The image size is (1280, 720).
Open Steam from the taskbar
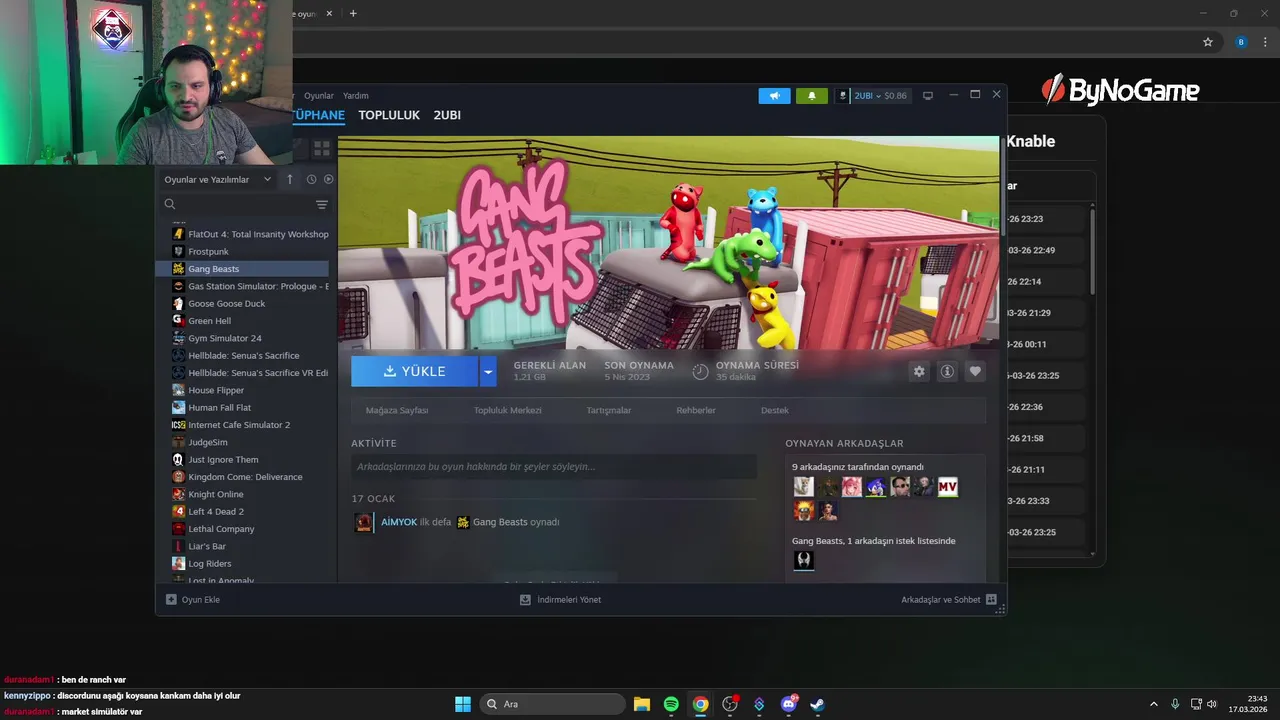[x=818, y=704]
